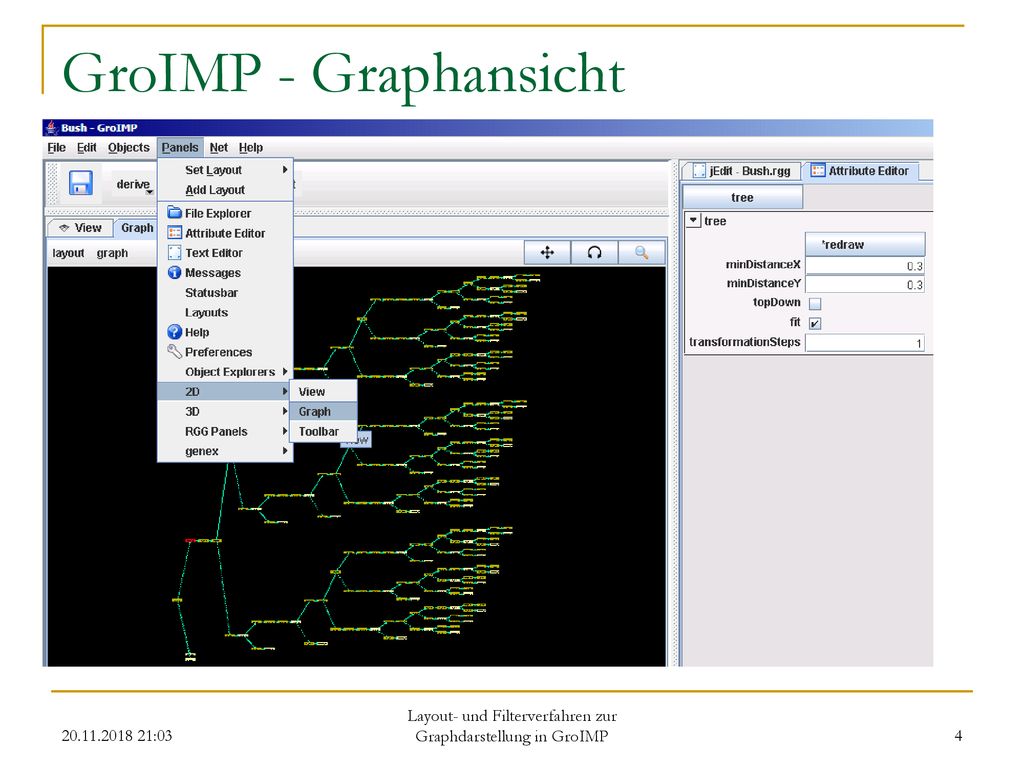Expand Object Explorers submenu

(x=225, y=372)
